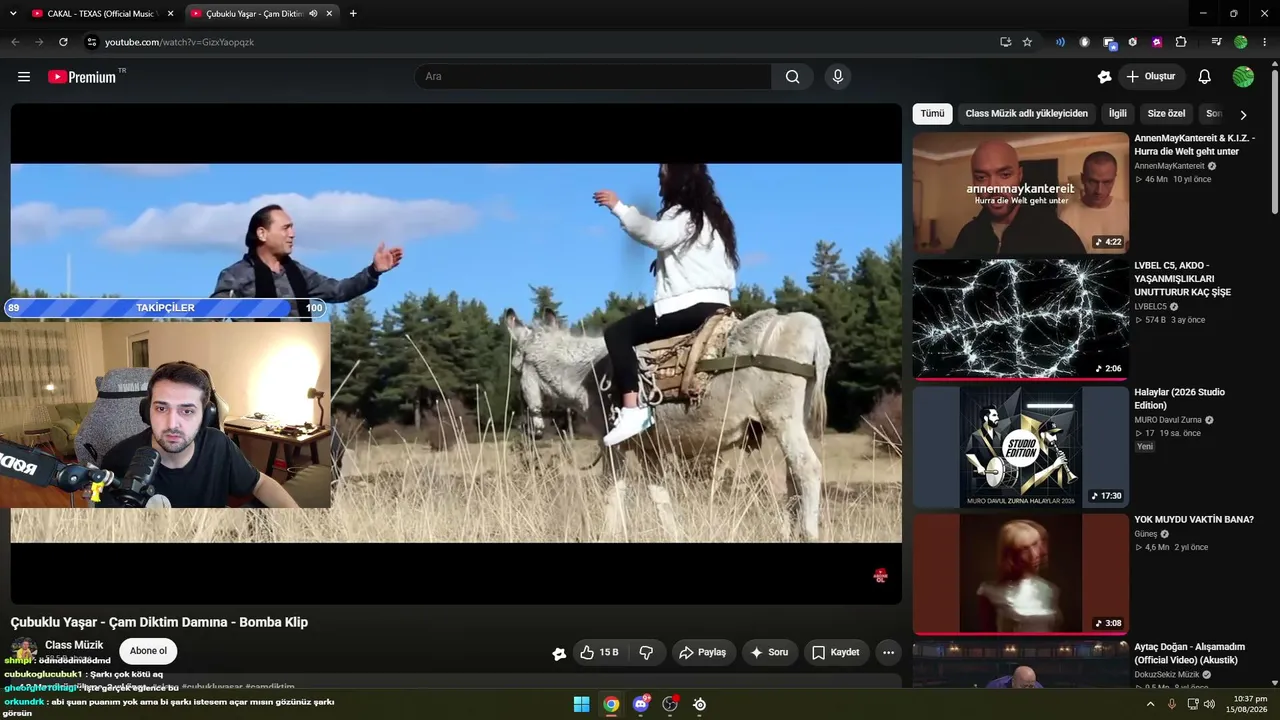Open tab search dropdown in Chrome
Viewport: 1280px width, 720px height.
tap(15, 14)
